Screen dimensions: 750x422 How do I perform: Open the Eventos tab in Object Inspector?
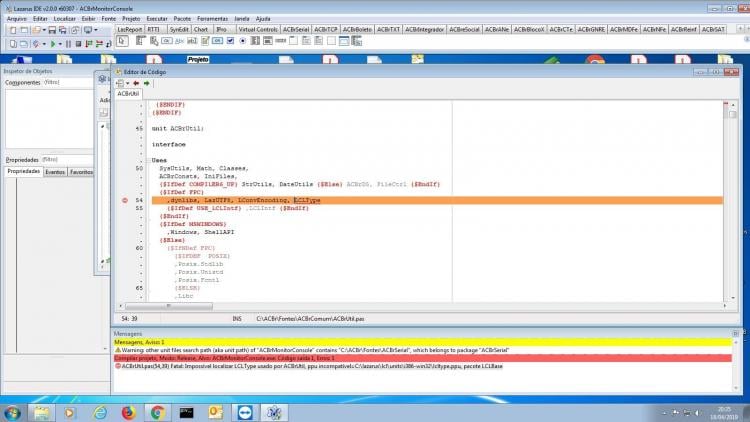[55, 172]
